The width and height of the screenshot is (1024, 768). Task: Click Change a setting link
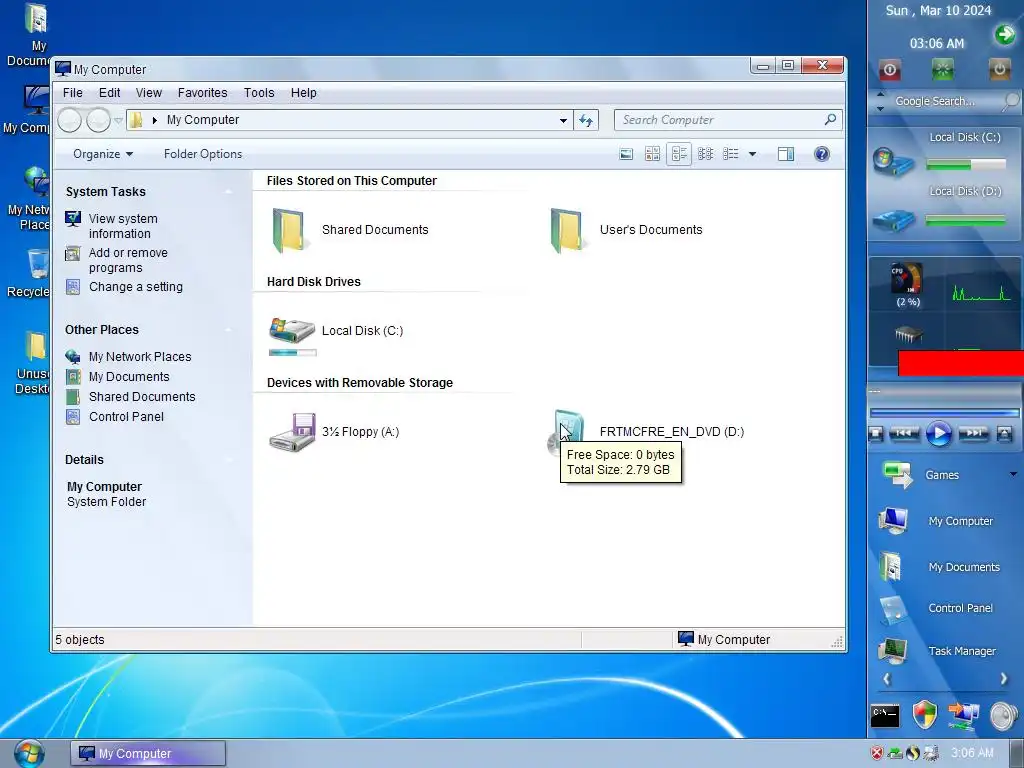[x=136, y=287]
